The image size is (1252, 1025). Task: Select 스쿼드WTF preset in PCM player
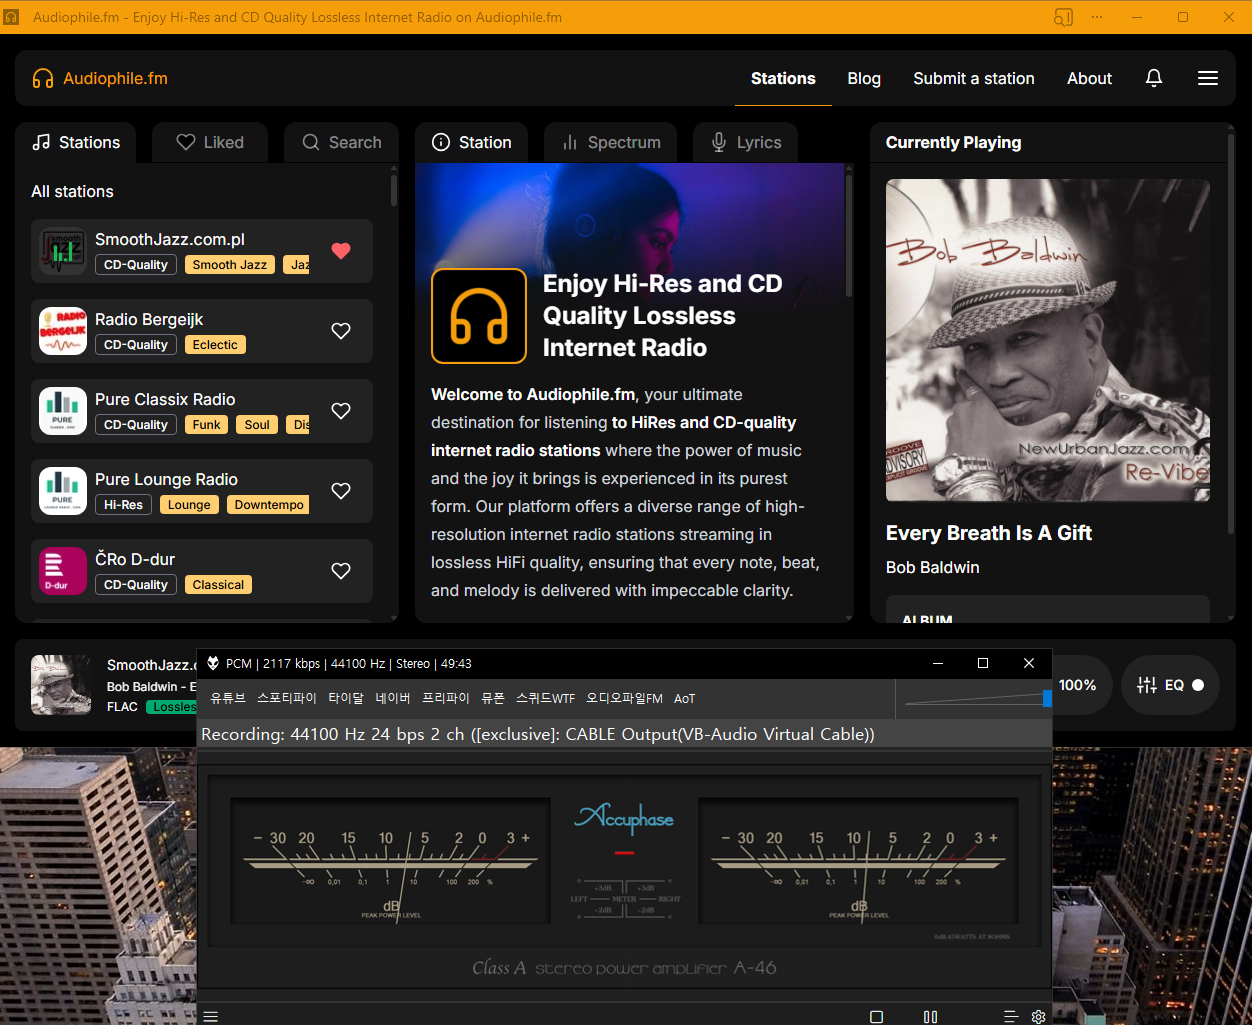[x=546, y=698]
